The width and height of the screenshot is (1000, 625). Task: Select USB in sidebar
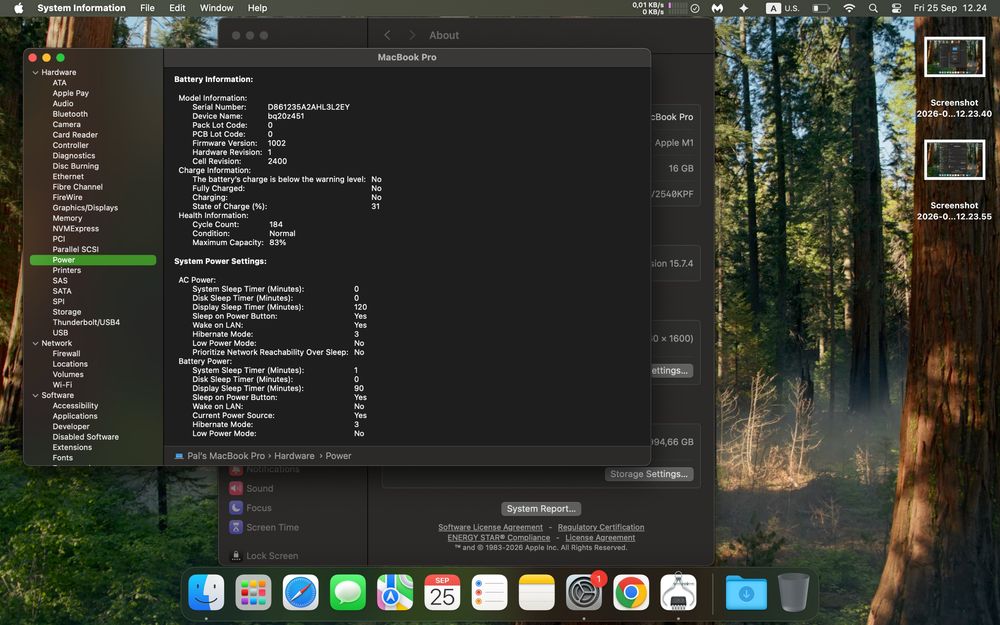(x=60, y=333)
